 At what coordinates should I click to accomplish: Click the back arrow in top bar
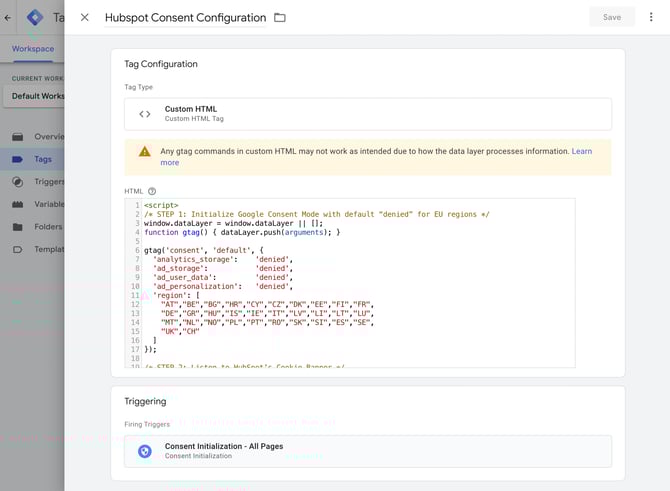(x=8, y=17)
